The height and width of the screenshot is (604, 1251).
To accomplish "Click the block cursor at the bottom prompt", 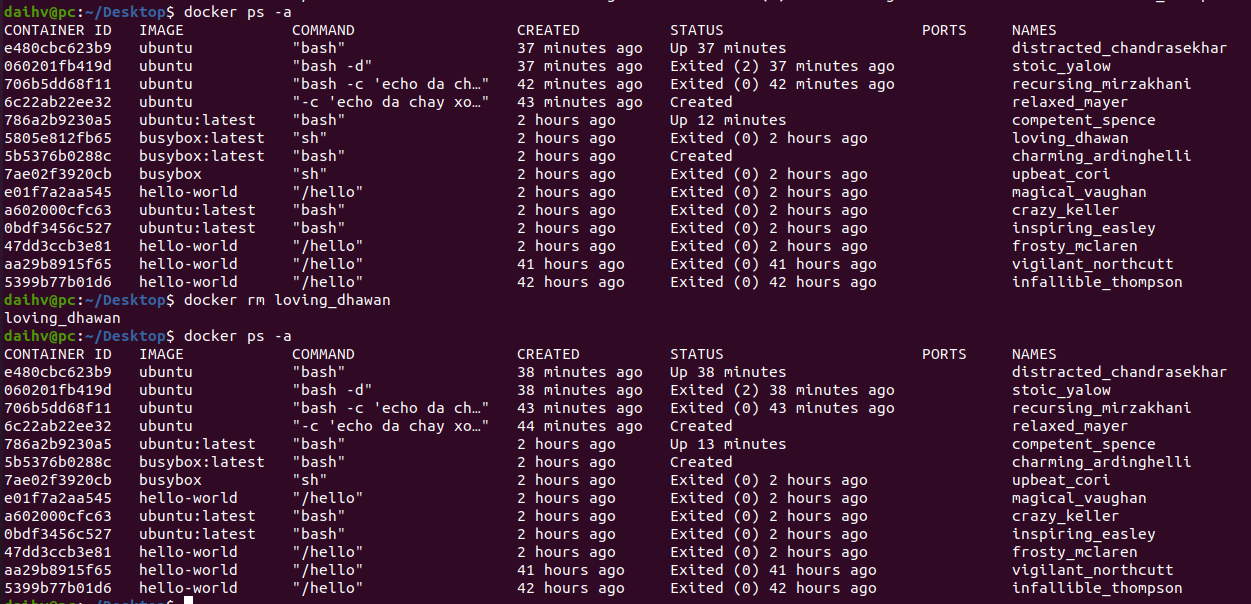I will [188, 600].
